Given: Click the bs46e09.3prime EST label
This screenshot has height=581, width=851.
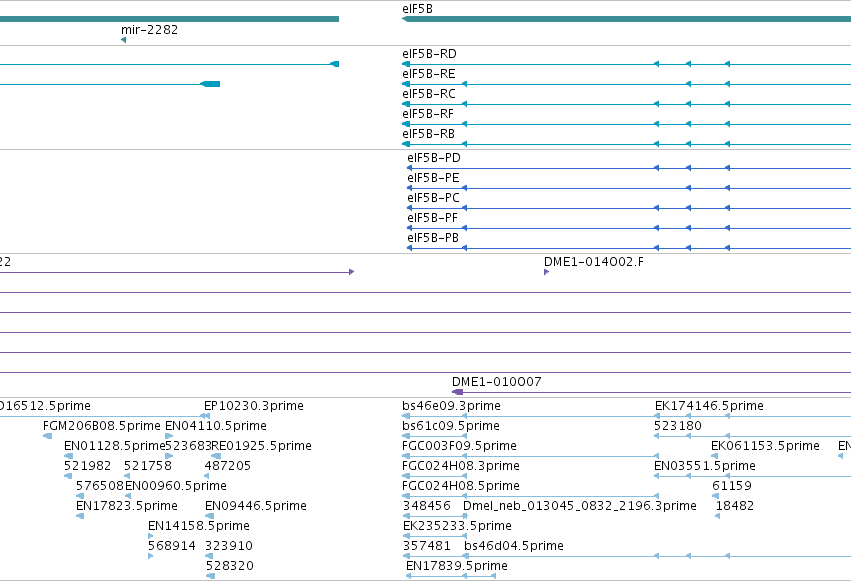Looking at the screenshot, I should pos(452,406).
